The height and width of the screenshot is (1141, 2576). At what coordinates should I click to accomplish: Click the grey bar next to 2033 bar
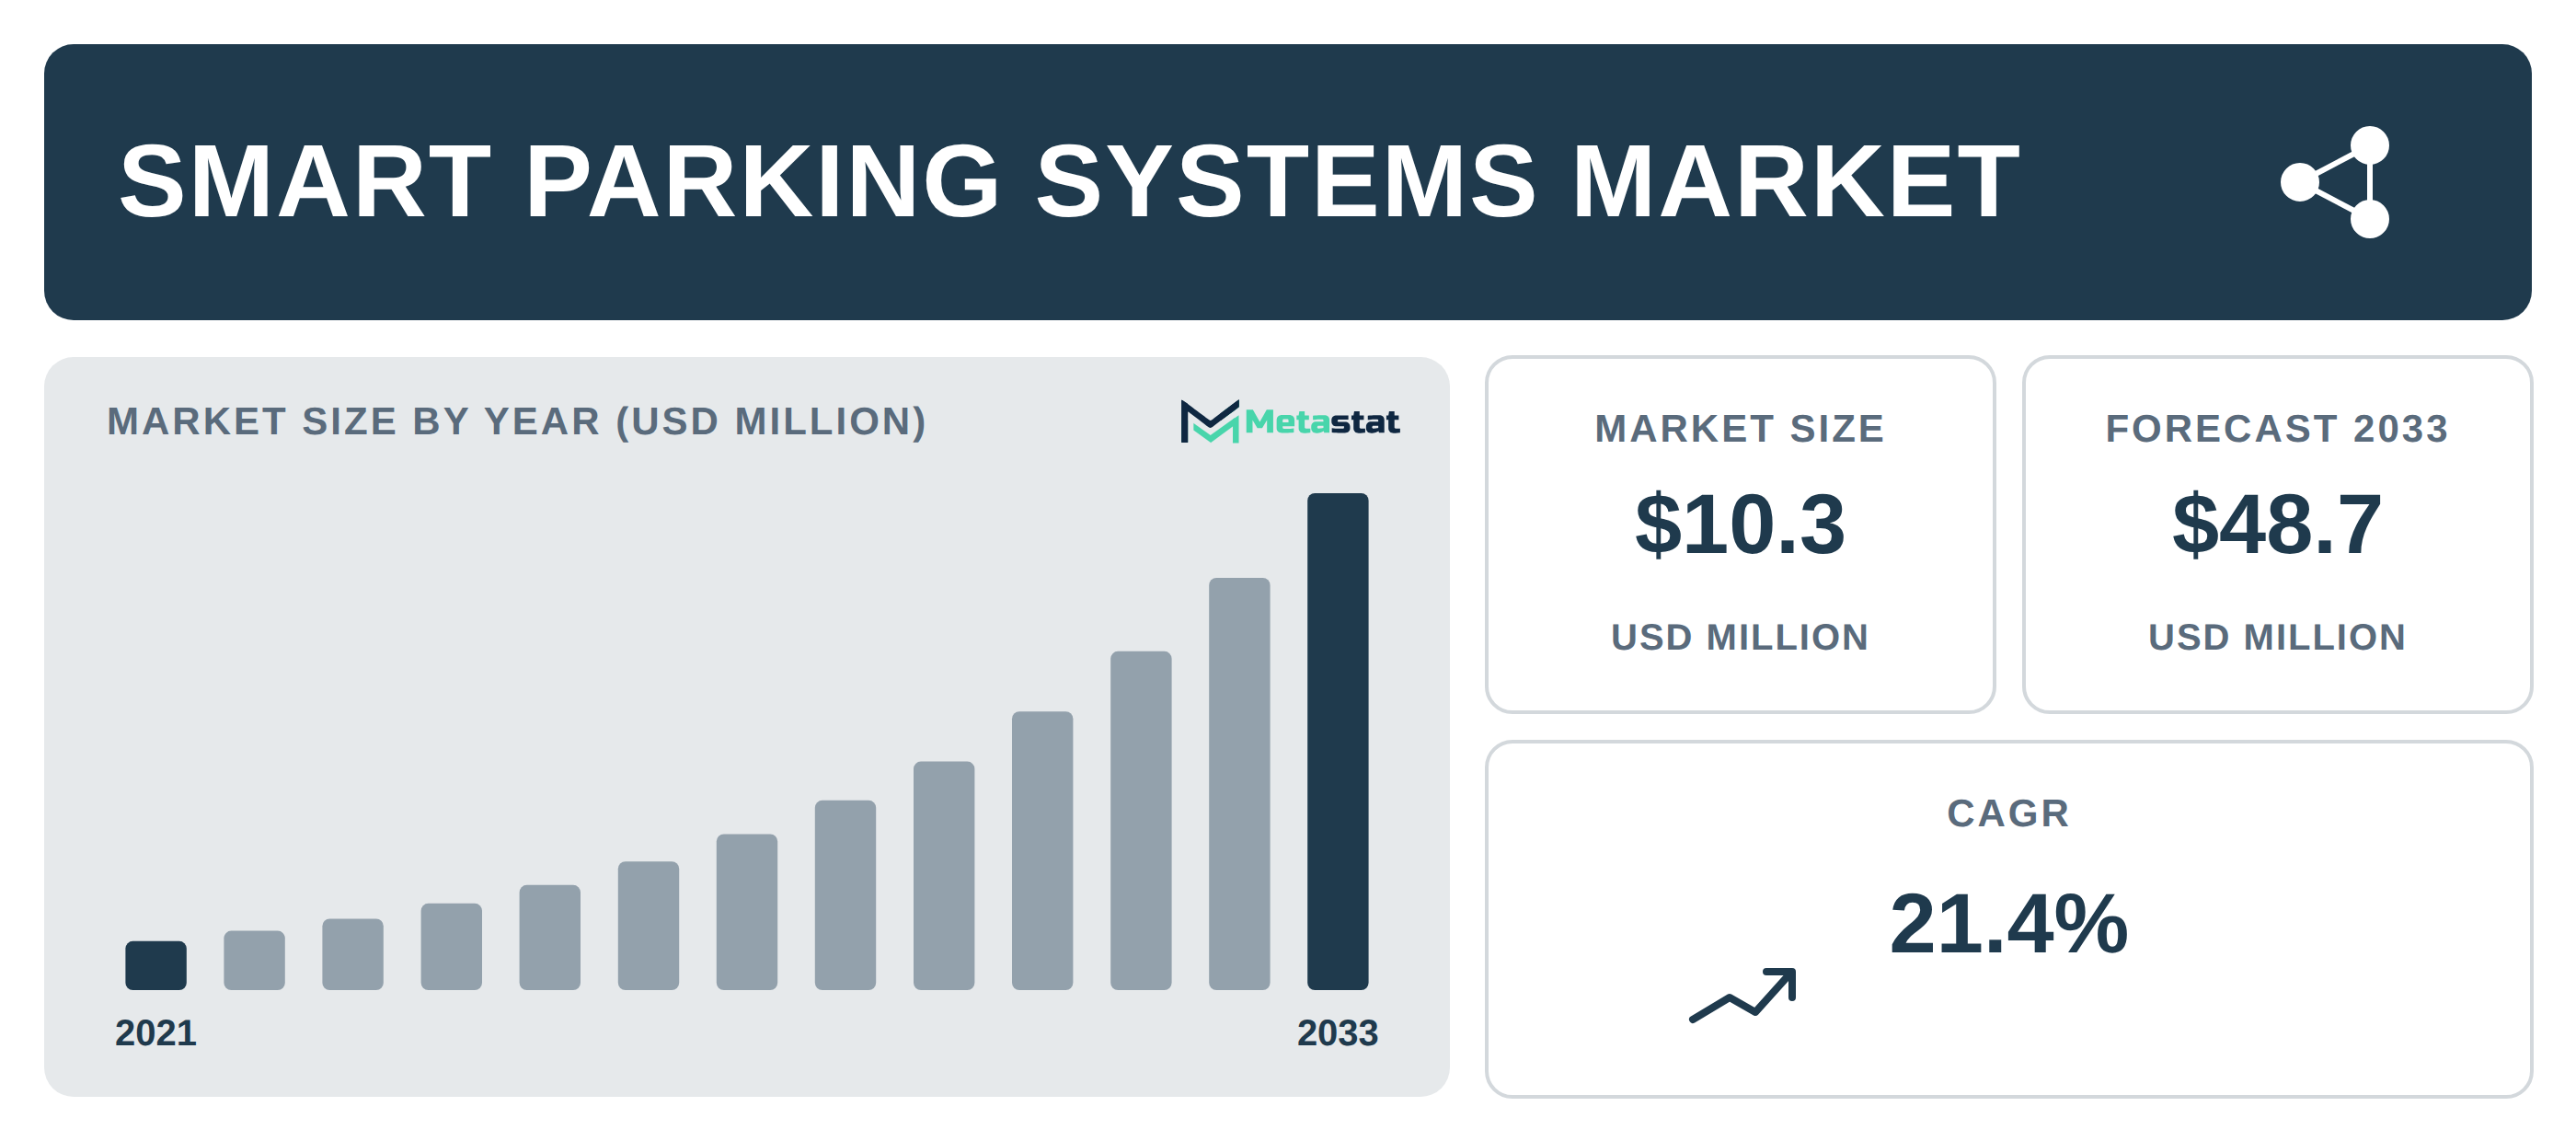(1239, 783)
